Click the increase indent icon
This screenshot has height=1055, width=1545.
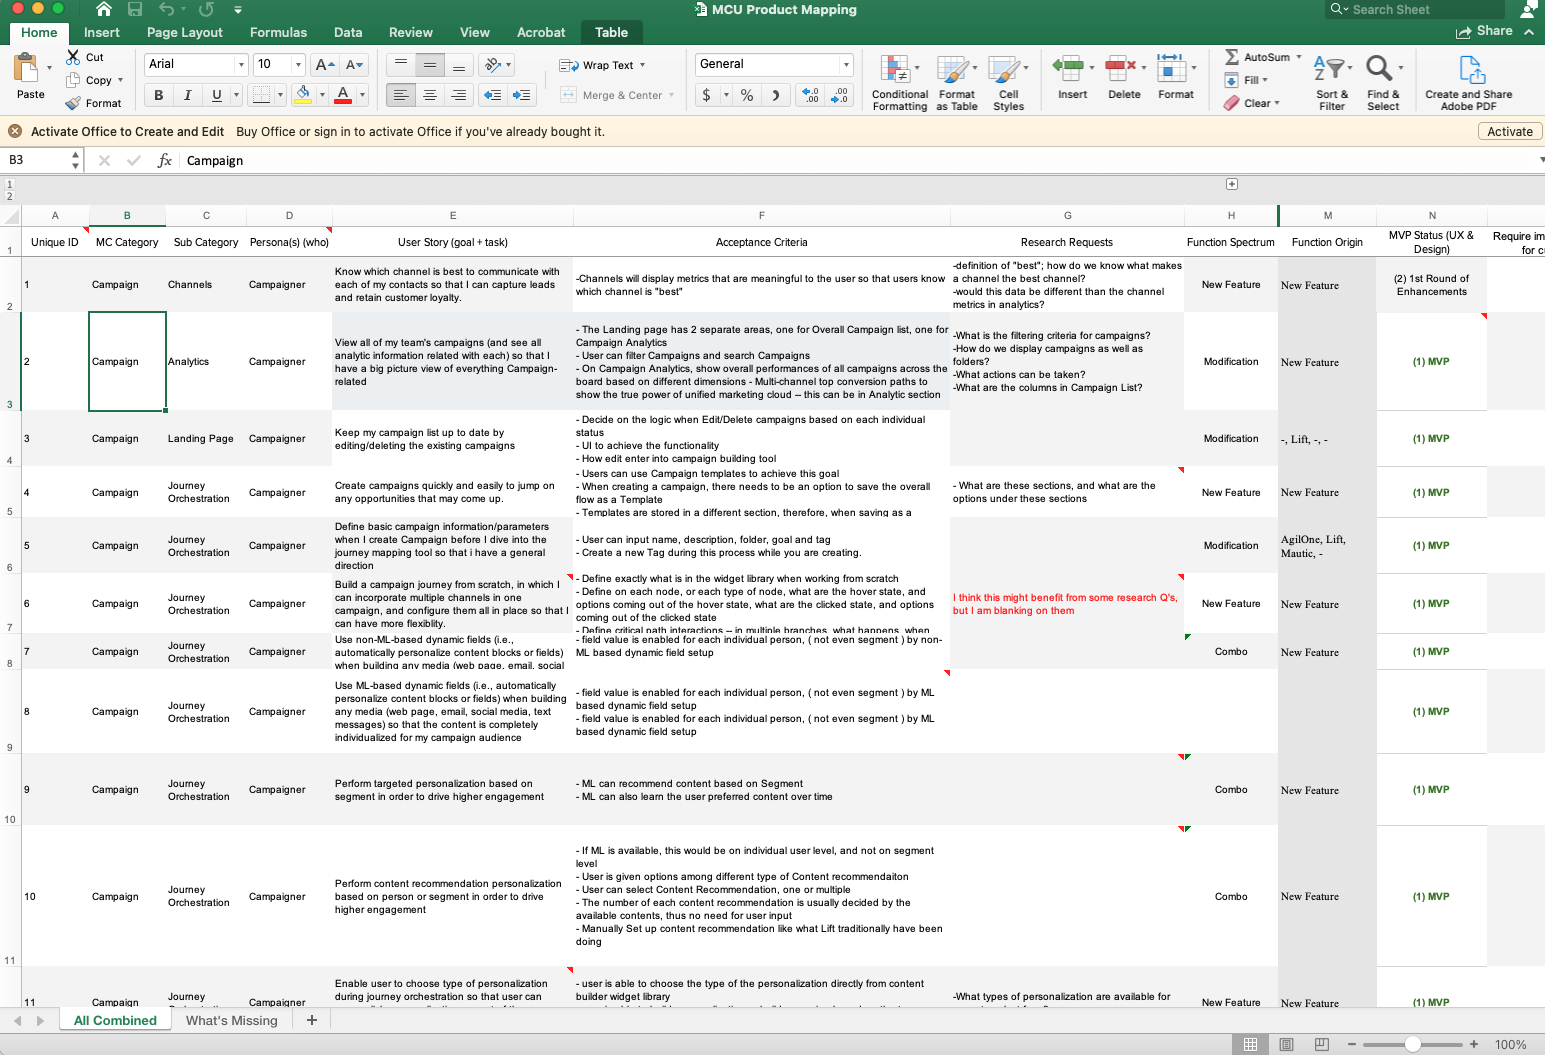pos(521,95)
